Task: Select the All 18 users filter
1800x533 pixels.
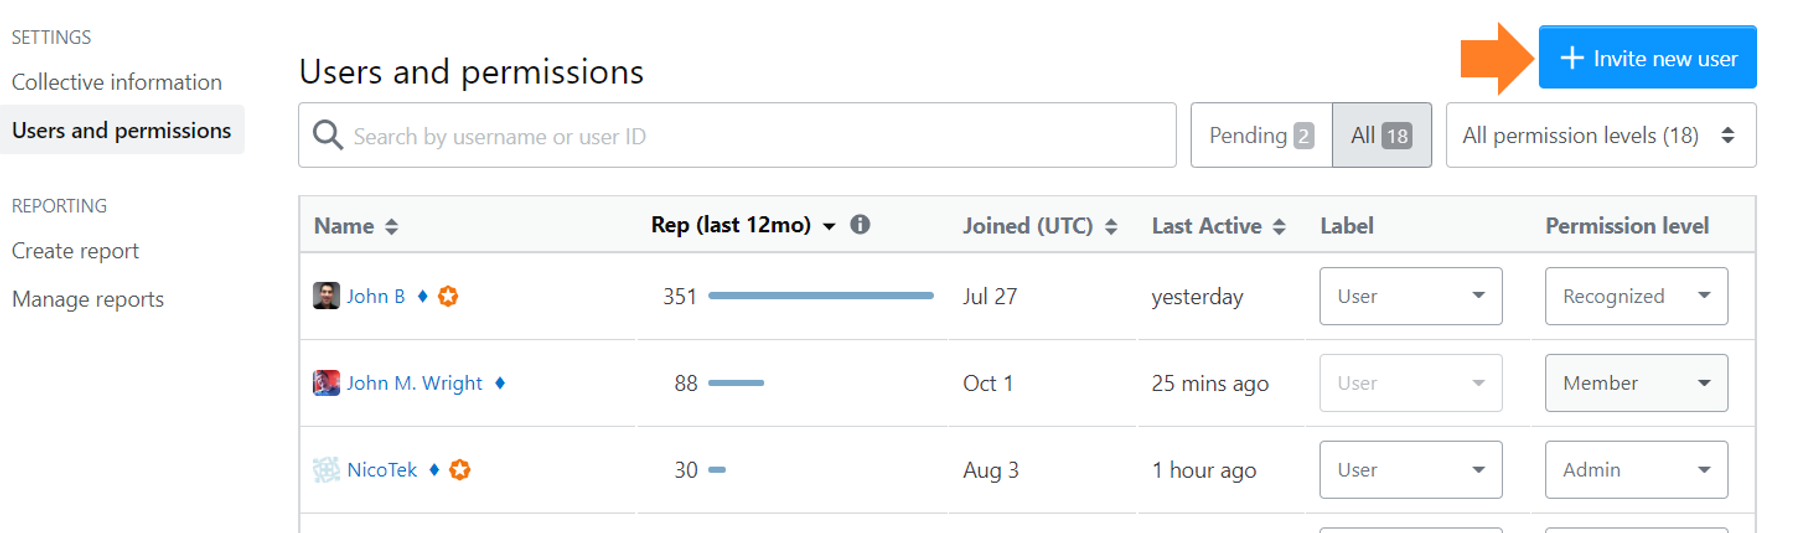Action: coord(1382,135)
